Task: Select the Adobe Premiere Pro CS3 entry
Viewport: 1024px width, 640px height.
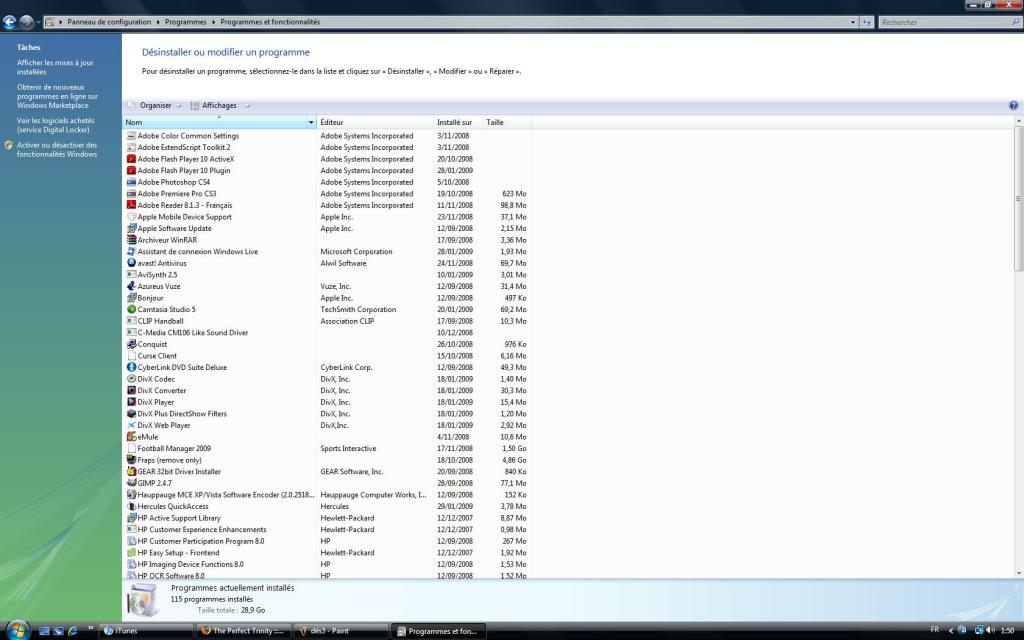Action: pyautogui.click(x=327, y=194)
